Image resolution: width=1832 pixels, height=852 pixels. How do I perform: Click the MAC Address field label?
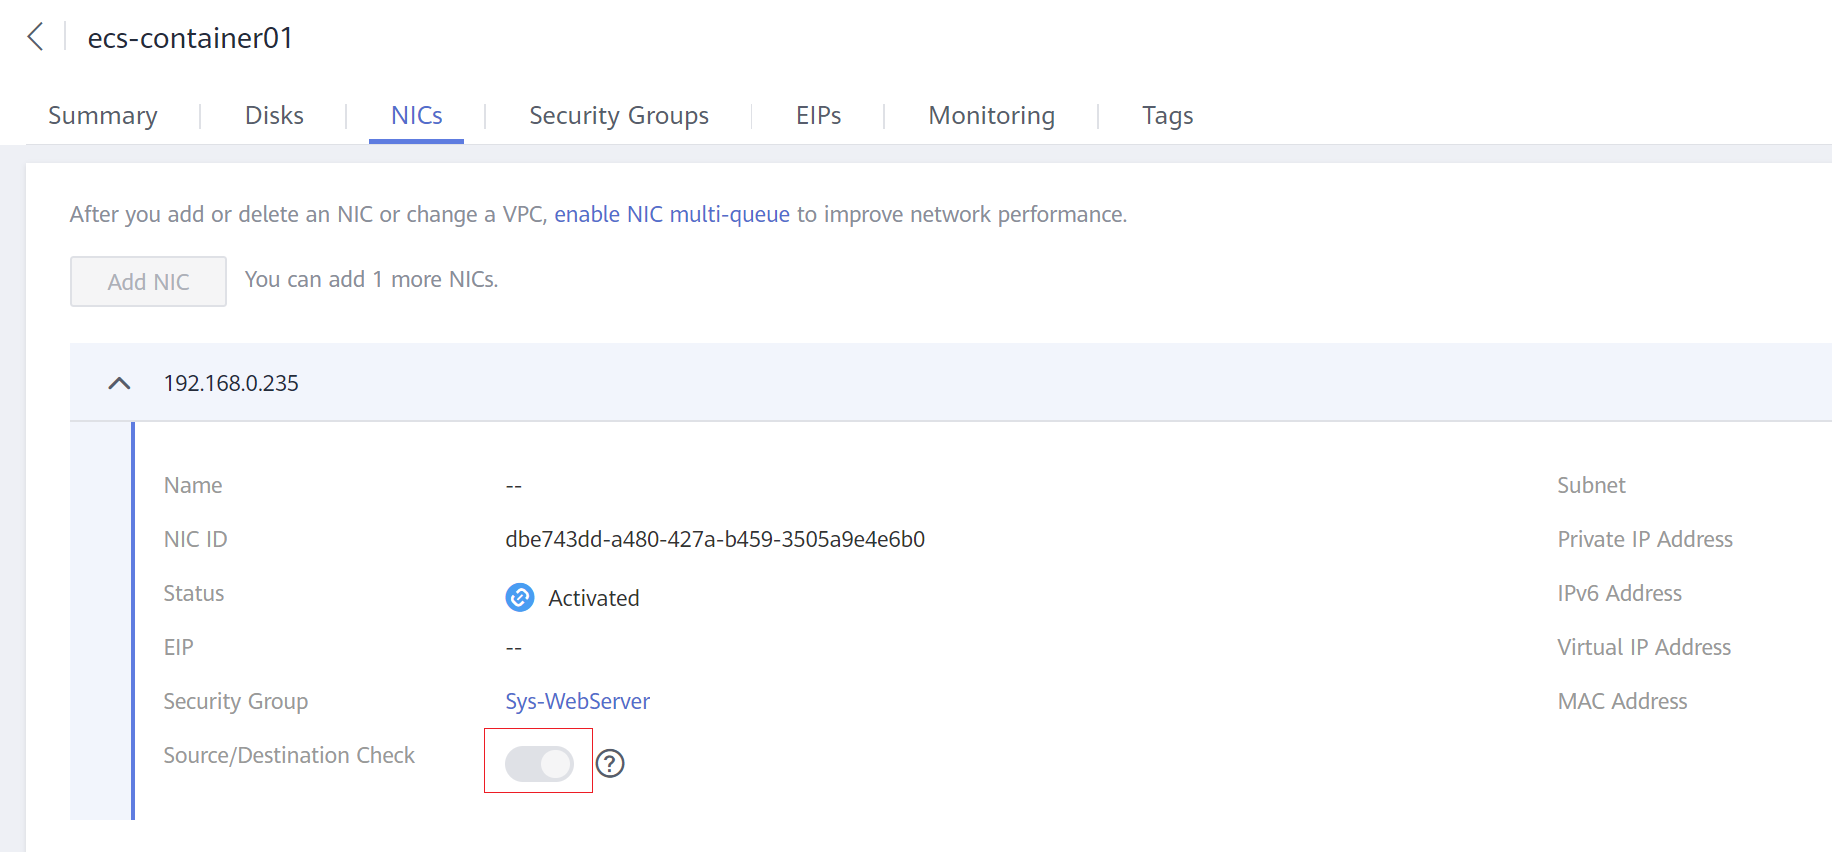1622,702
